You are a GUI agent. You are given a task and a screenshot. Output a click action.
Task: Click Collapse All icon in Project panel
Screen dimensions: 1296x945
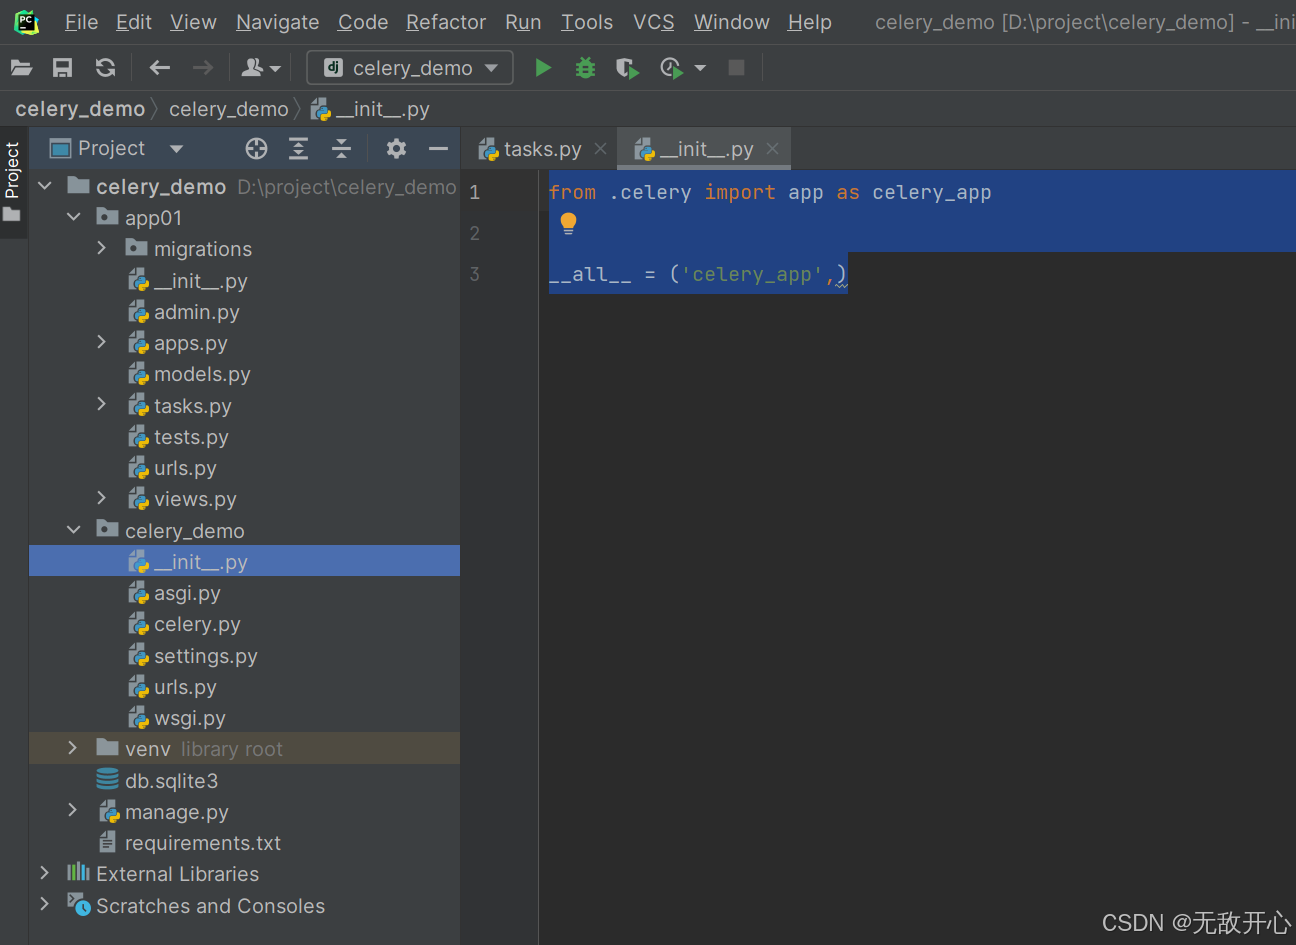click(341, 149)
